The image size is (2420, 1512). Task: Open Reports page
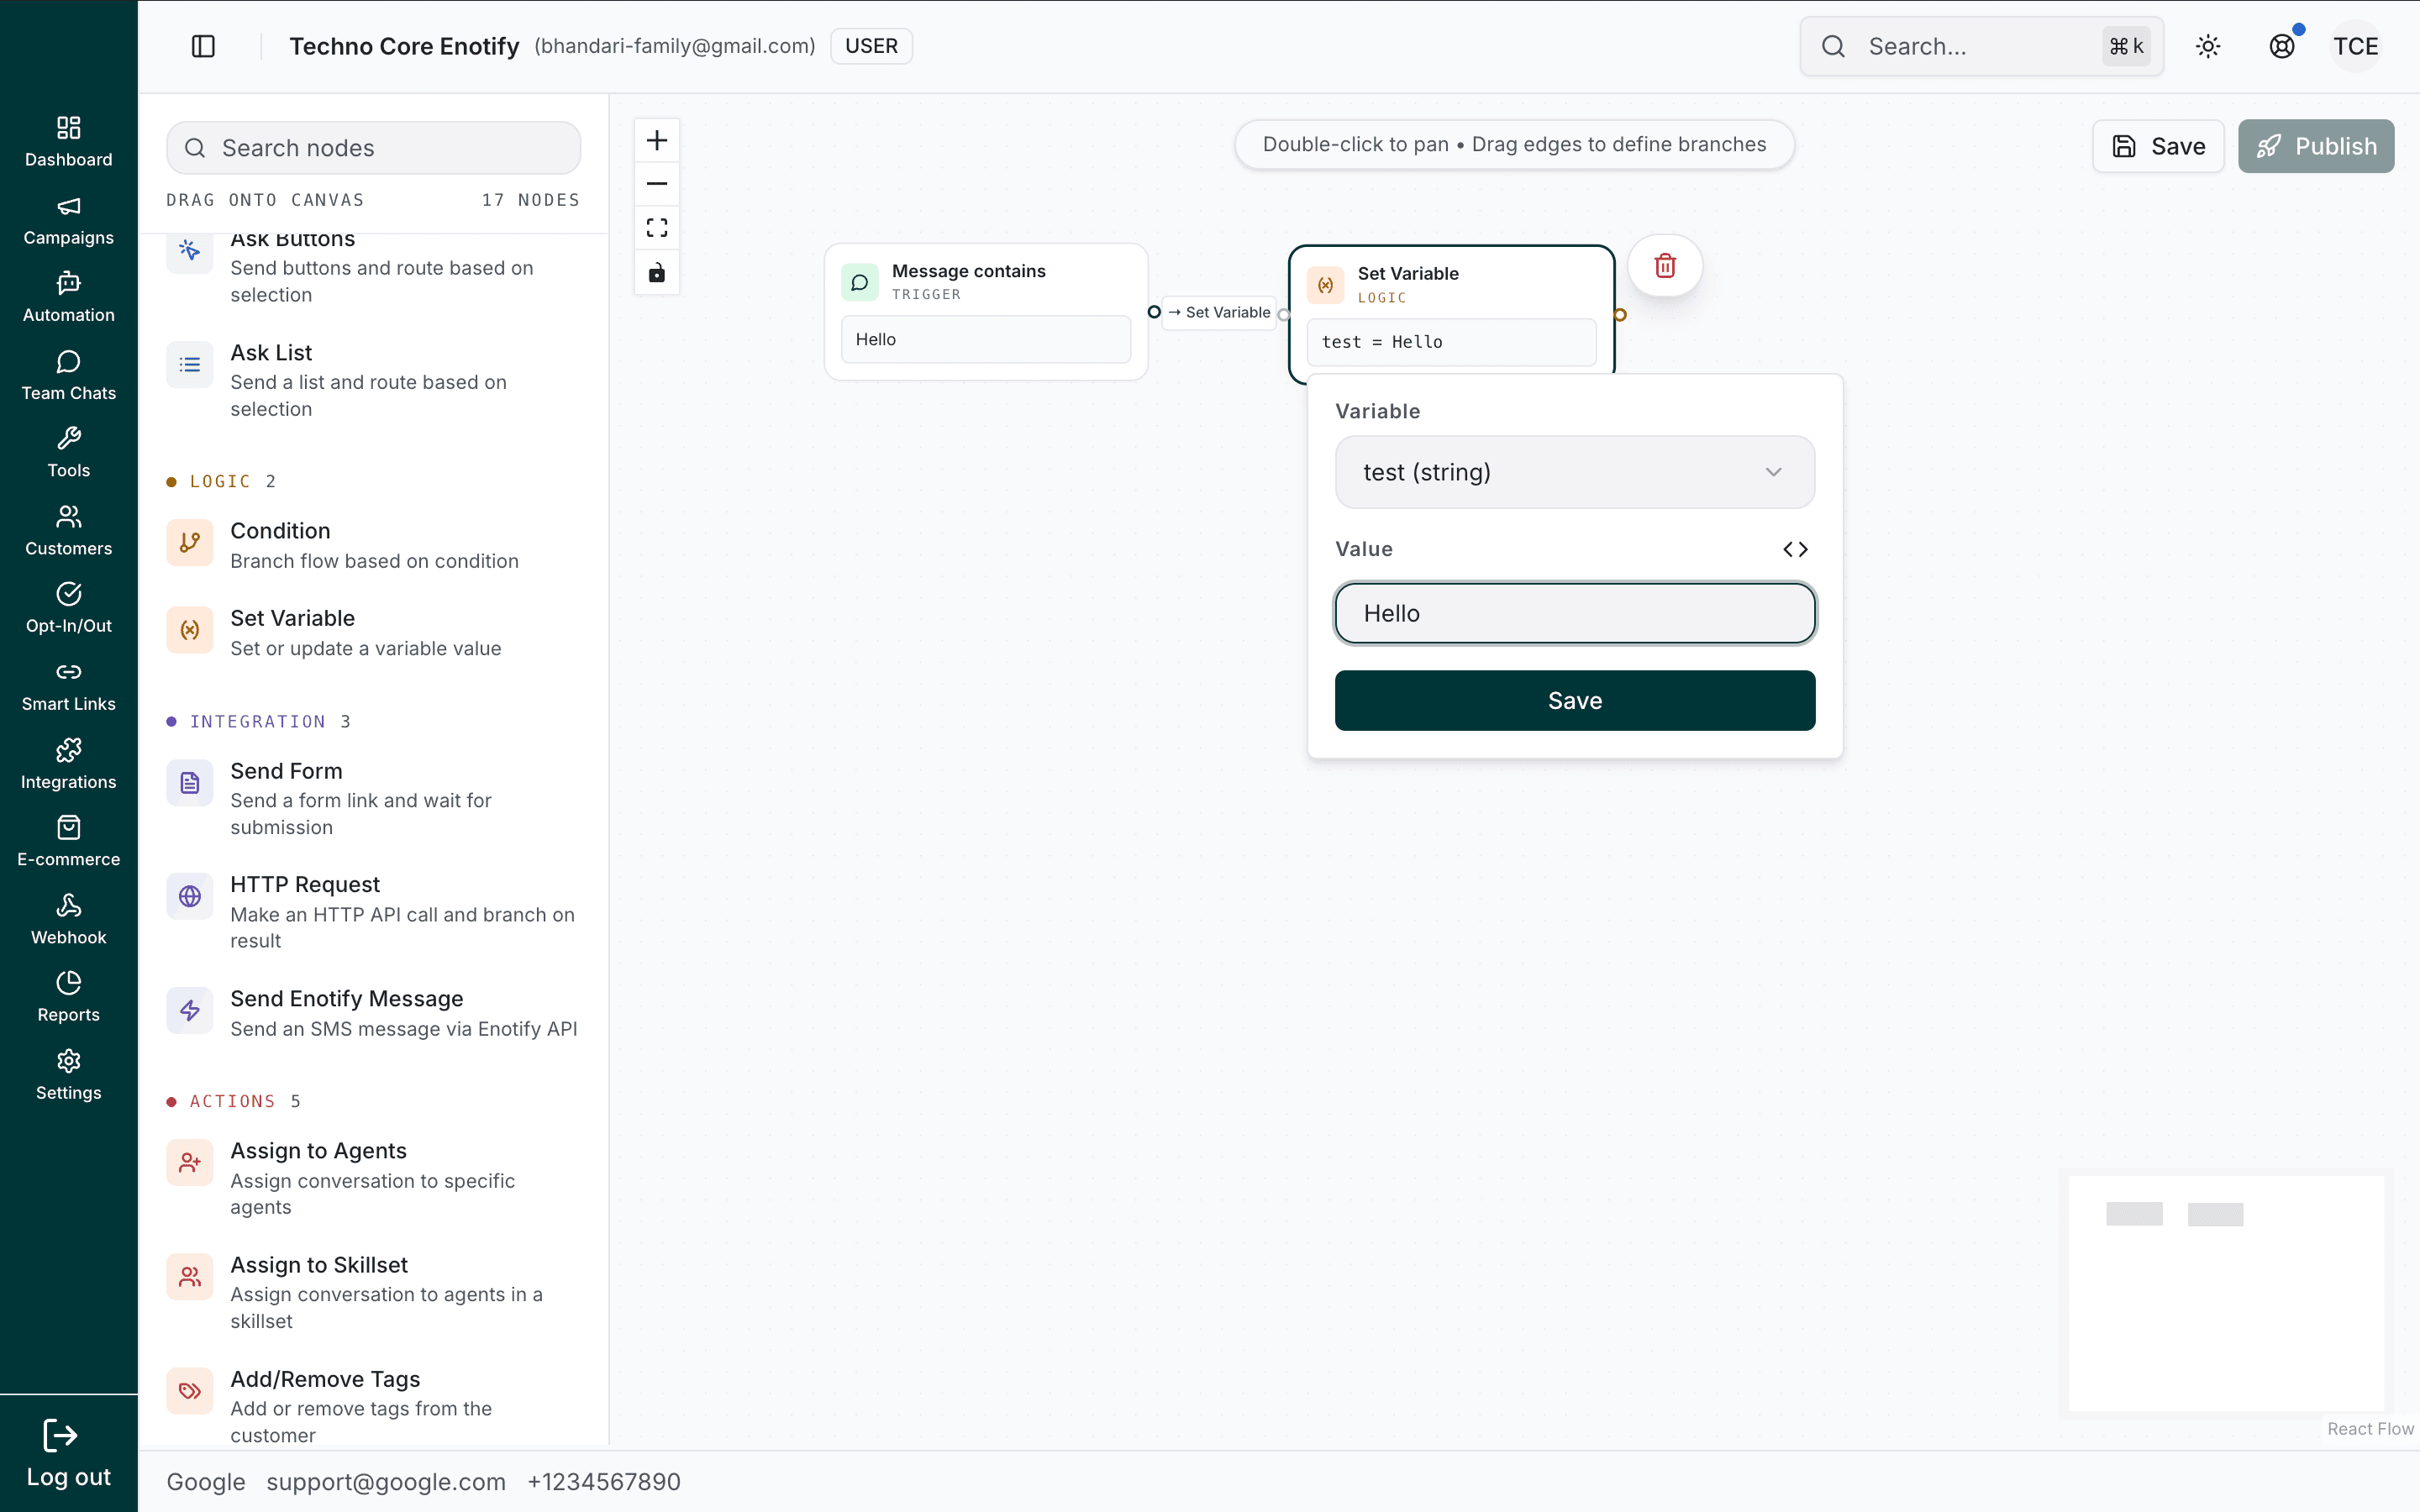click(68, 996)
